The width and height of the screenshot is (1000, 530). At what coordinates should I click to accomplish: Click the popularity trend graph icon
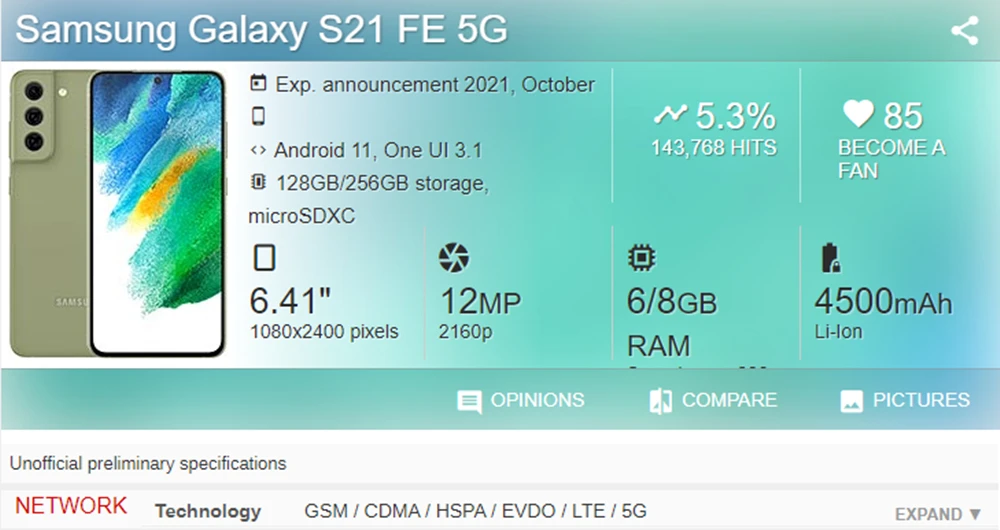[x=669, y=115]
